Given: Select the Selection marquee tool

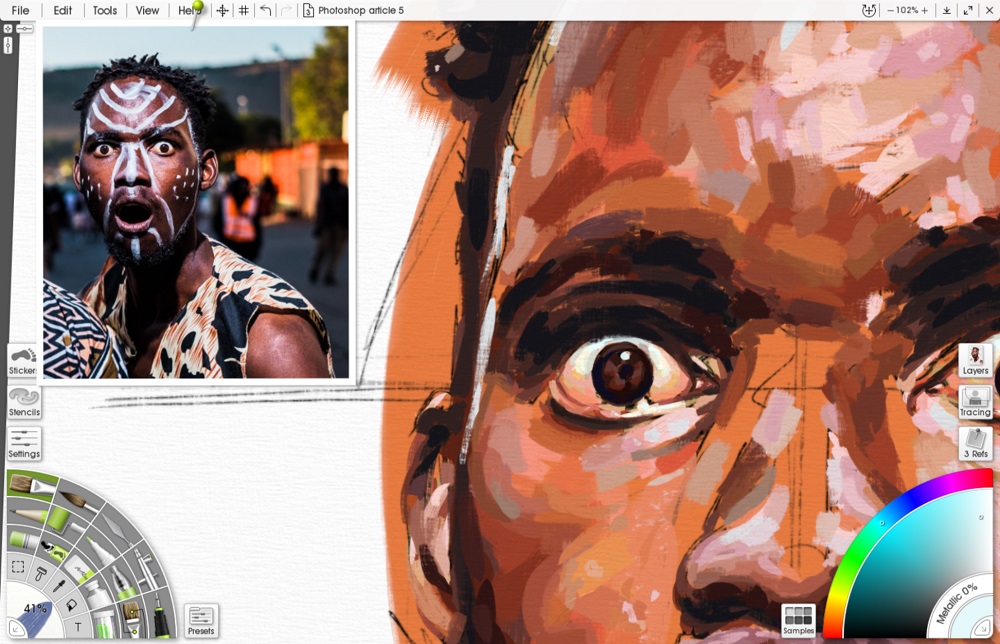Looking at the screenshot, I should pyautogui.click(x=18, y=567).
